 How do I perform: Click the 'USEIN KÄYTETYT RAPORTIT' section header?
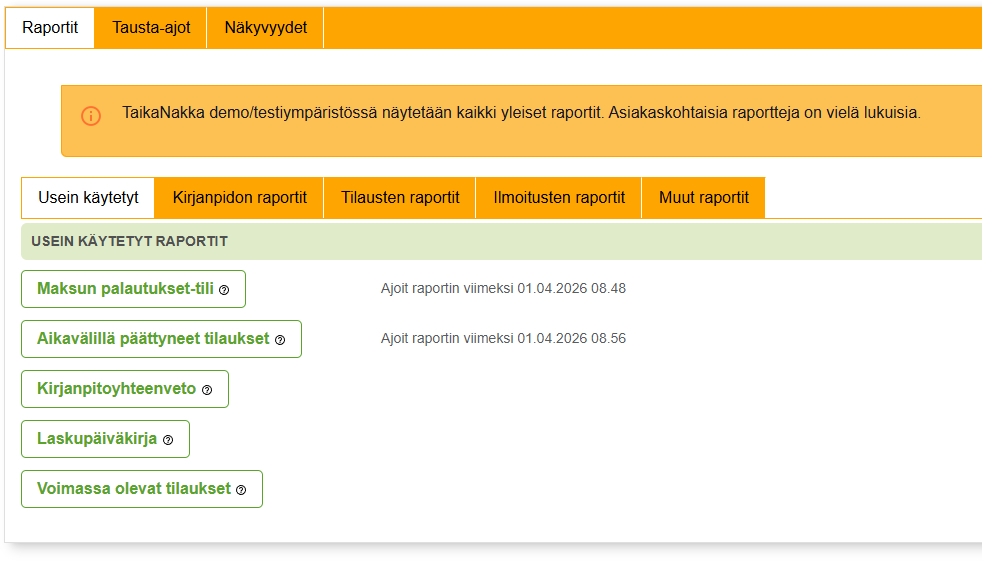point(502,242)
